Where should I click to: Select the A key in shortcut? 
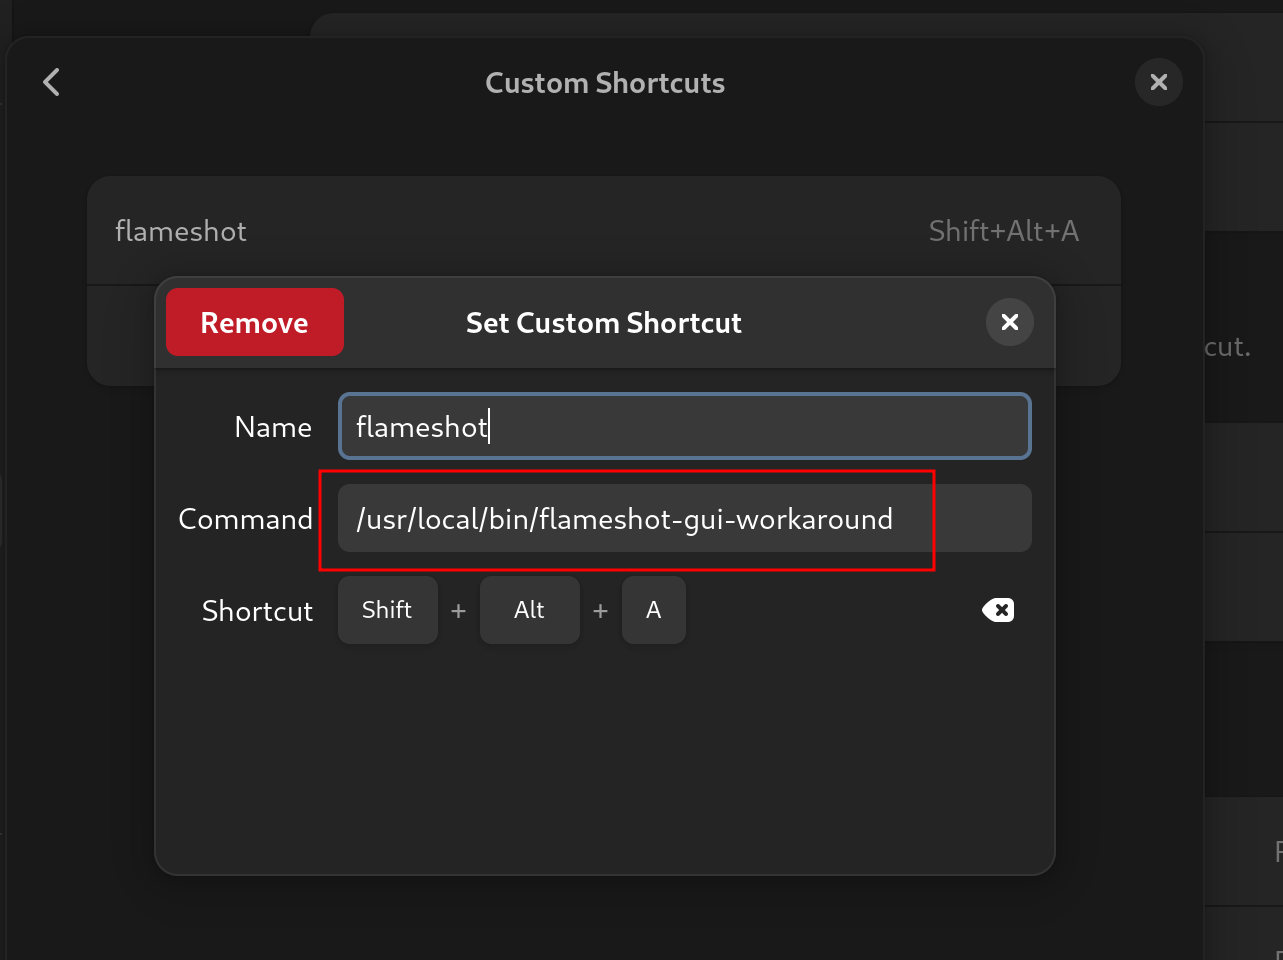(x=654, y=610)
